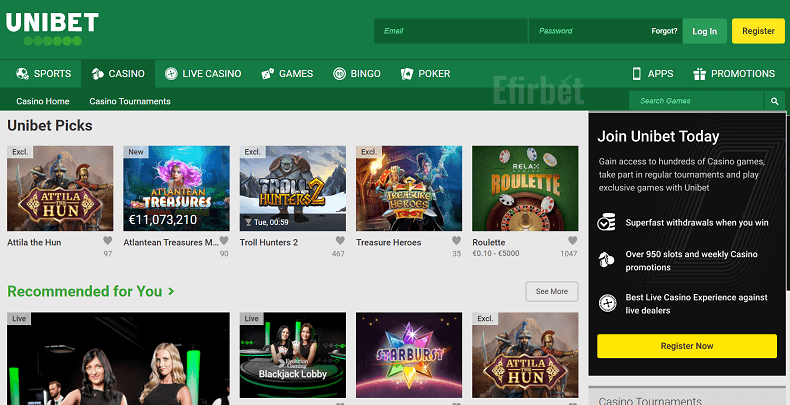Open the Bingo section
This screenshot has width=790, height=405.
[x=358, y=73]
